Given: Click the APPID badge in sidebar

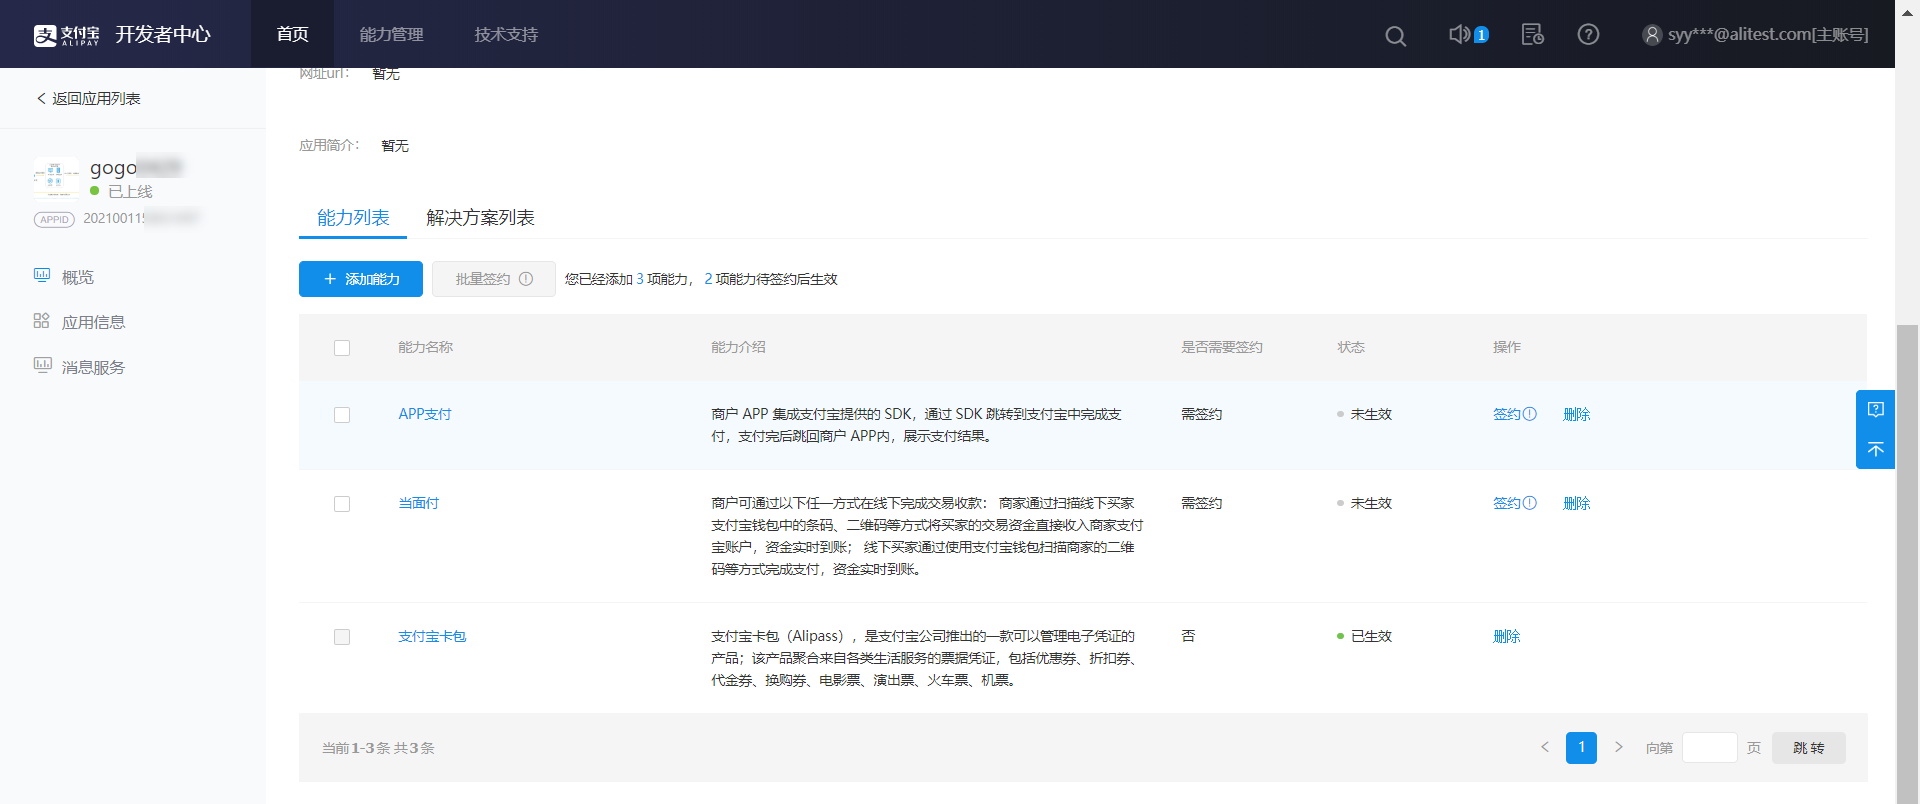Looking at the screenshot, I should point(54,219).
